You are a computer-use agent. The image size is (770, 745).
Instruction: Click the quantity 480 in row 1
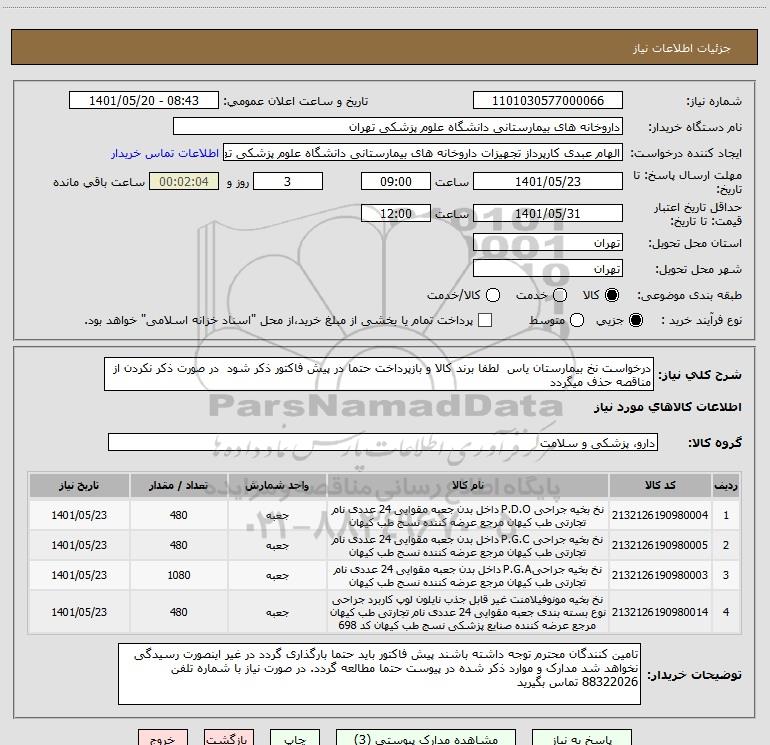coord(178,515)
